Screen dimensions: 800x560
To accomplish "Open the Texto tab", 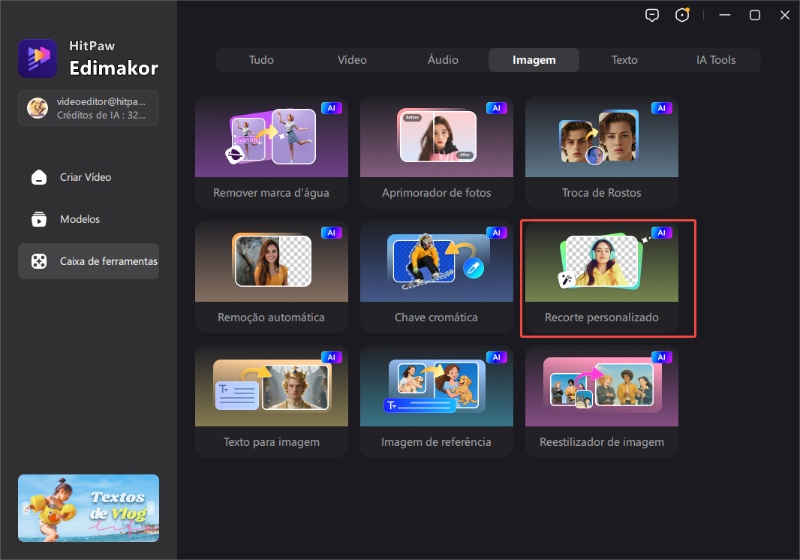I will pos(624,60).
